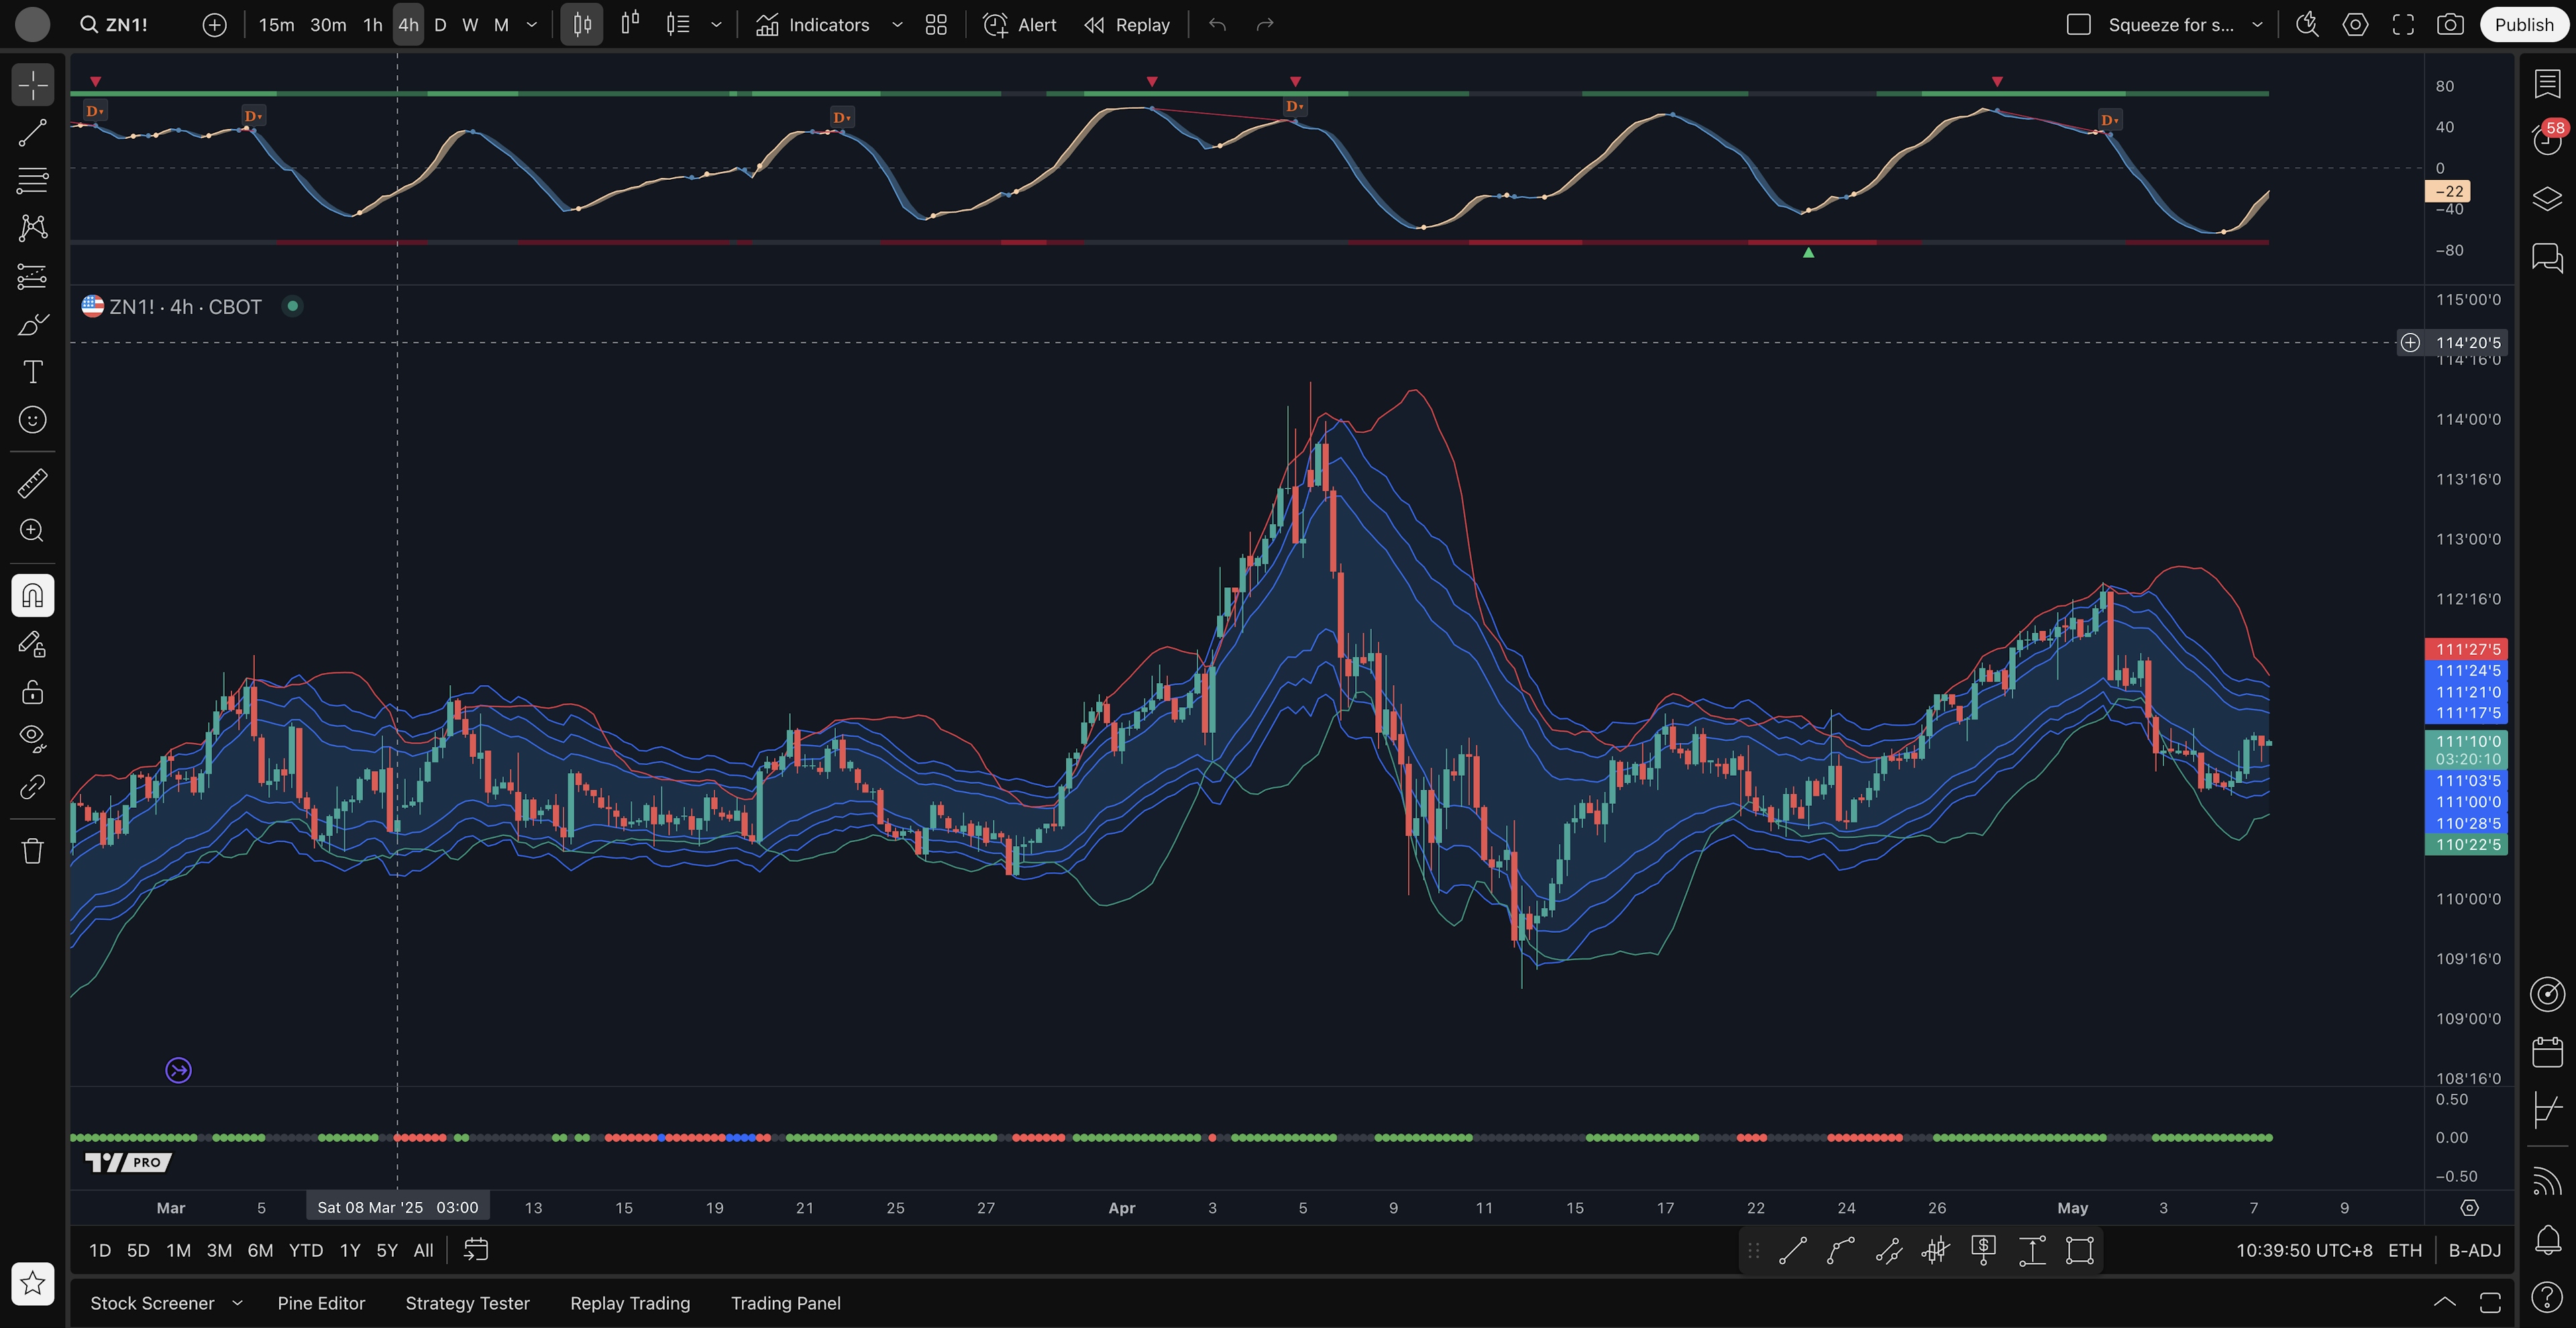Toggle Magnet mode on the left toolbar
Viewport: 2576px width, 1328px height.
point(32,596)
